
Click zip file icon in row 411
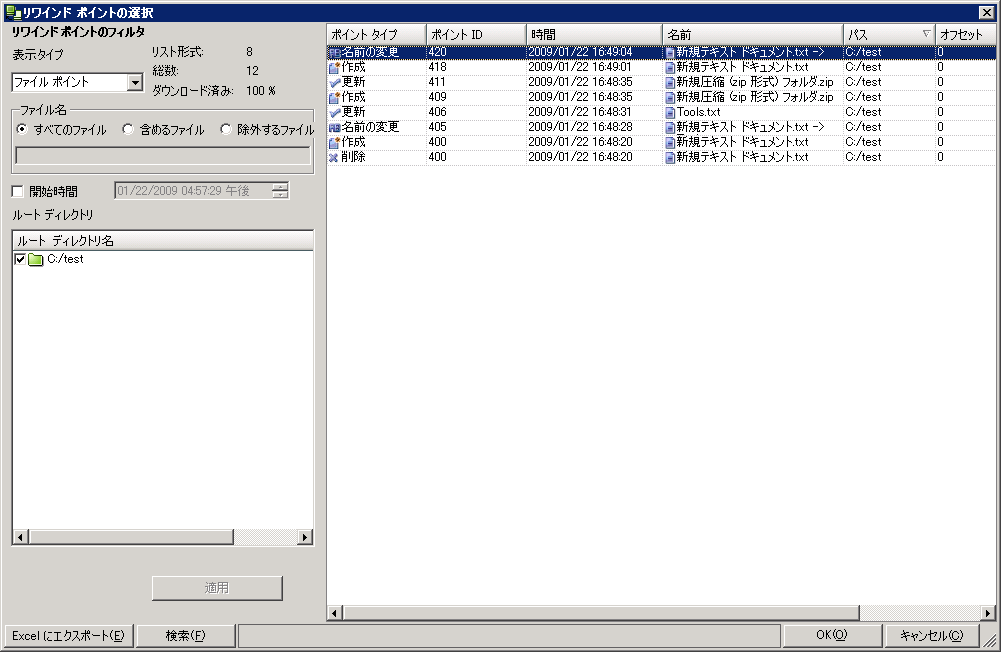pos(670,82)
